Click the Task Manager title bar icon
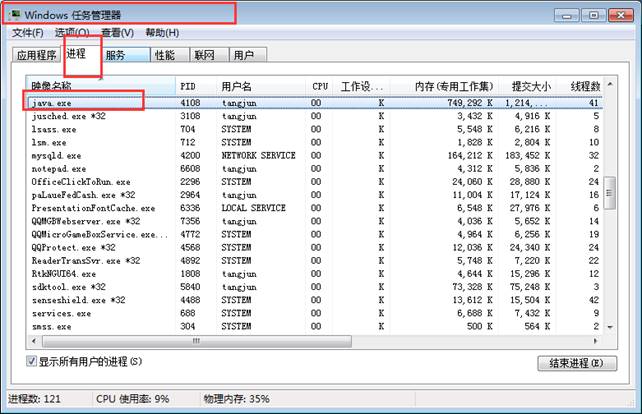The height and width of the screenshot is (414, 642). point(15,15)
